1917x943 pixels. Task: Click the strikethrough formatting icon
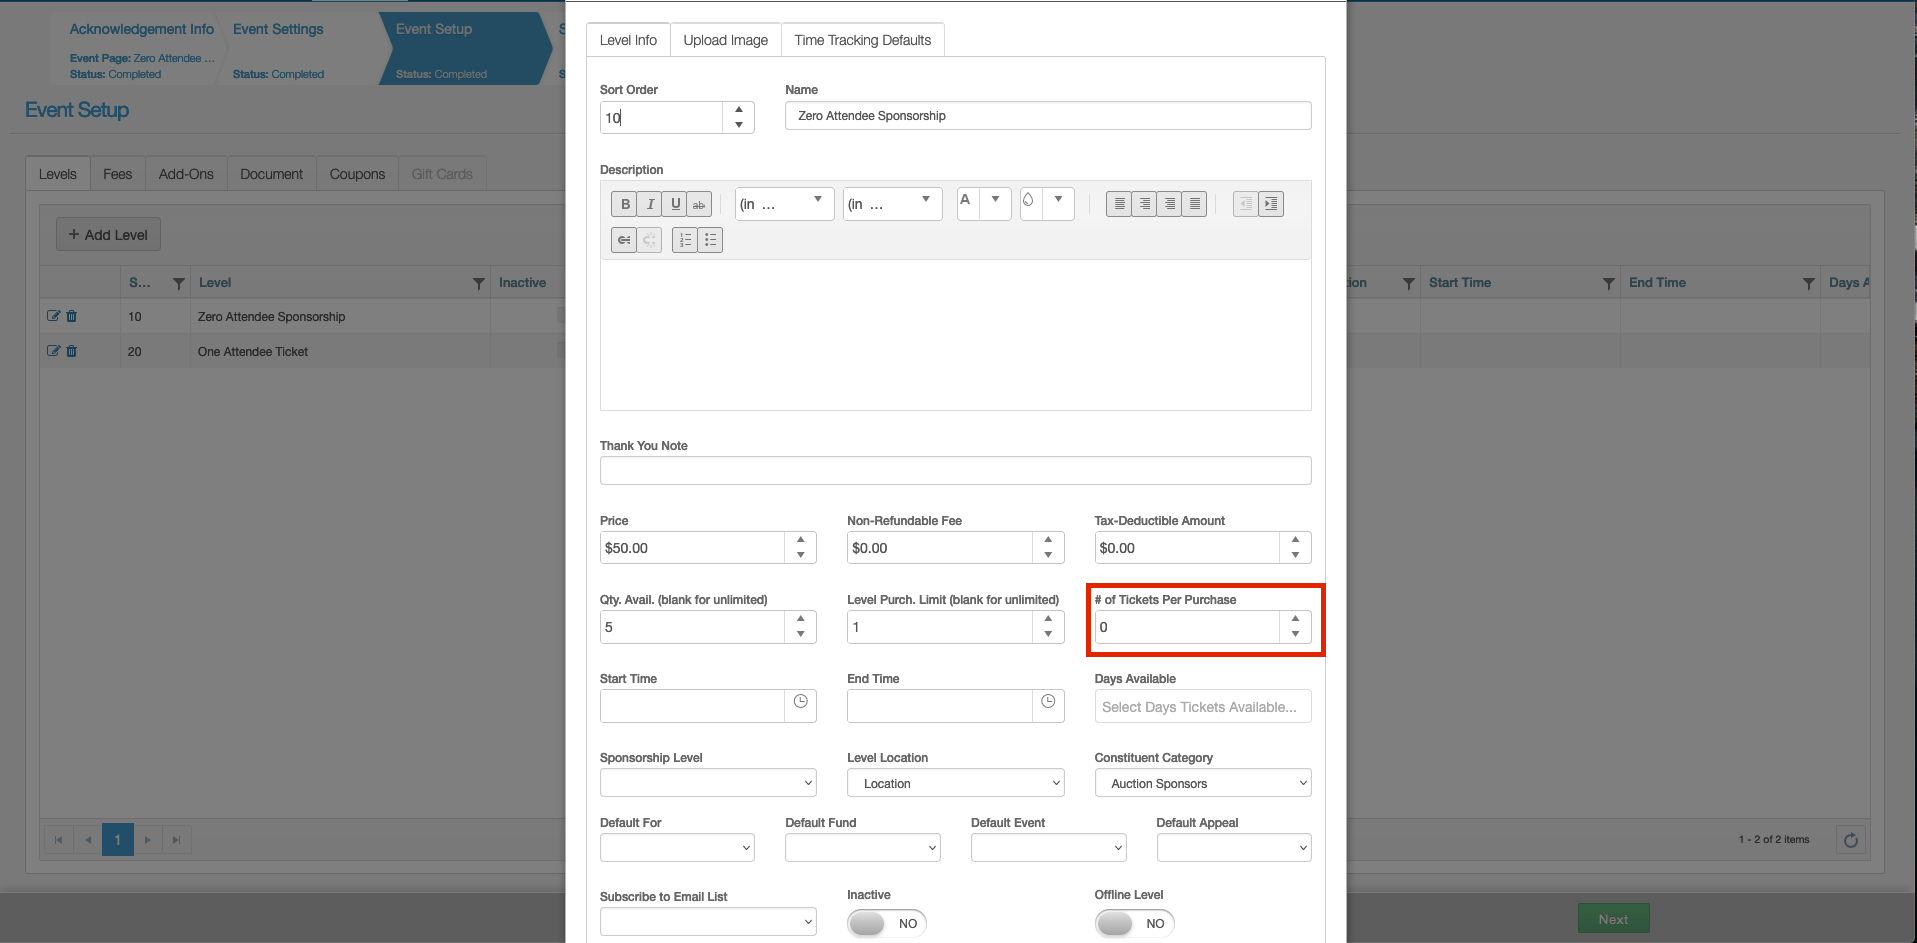(x=699, y=204)
